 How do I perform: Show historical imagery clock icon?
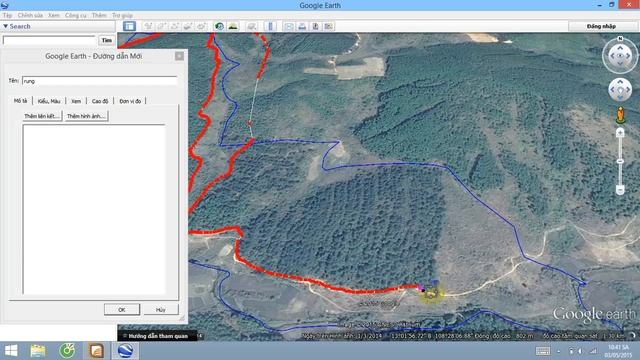coord(219,26)
